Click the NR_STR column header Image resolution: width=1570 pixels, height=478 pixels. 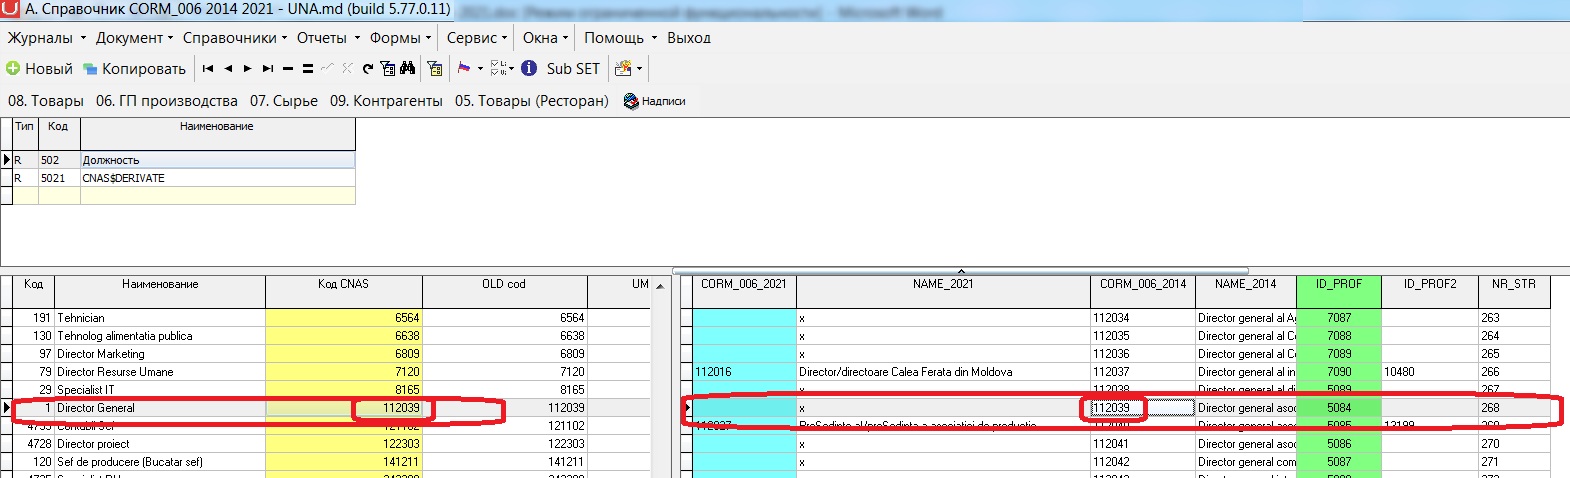click(x=1513, y=284)
